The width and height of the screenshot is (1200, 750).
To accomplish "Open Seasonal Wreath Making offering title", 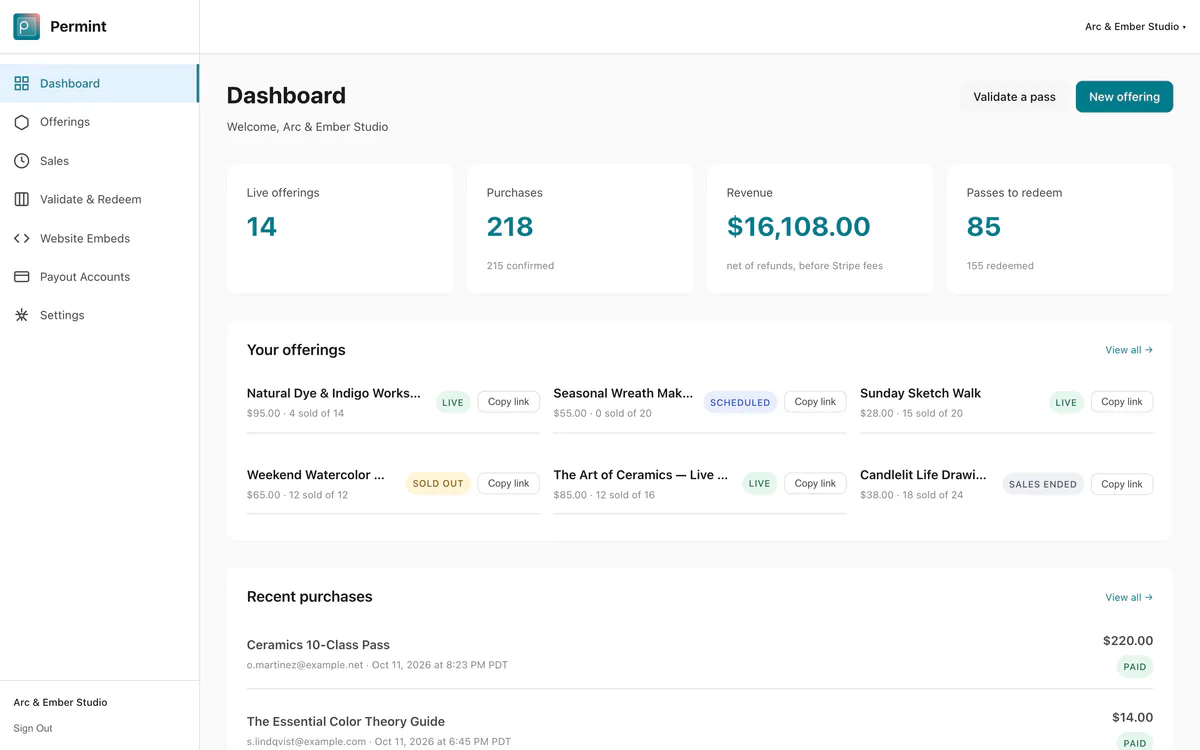I will coord(623,393).
